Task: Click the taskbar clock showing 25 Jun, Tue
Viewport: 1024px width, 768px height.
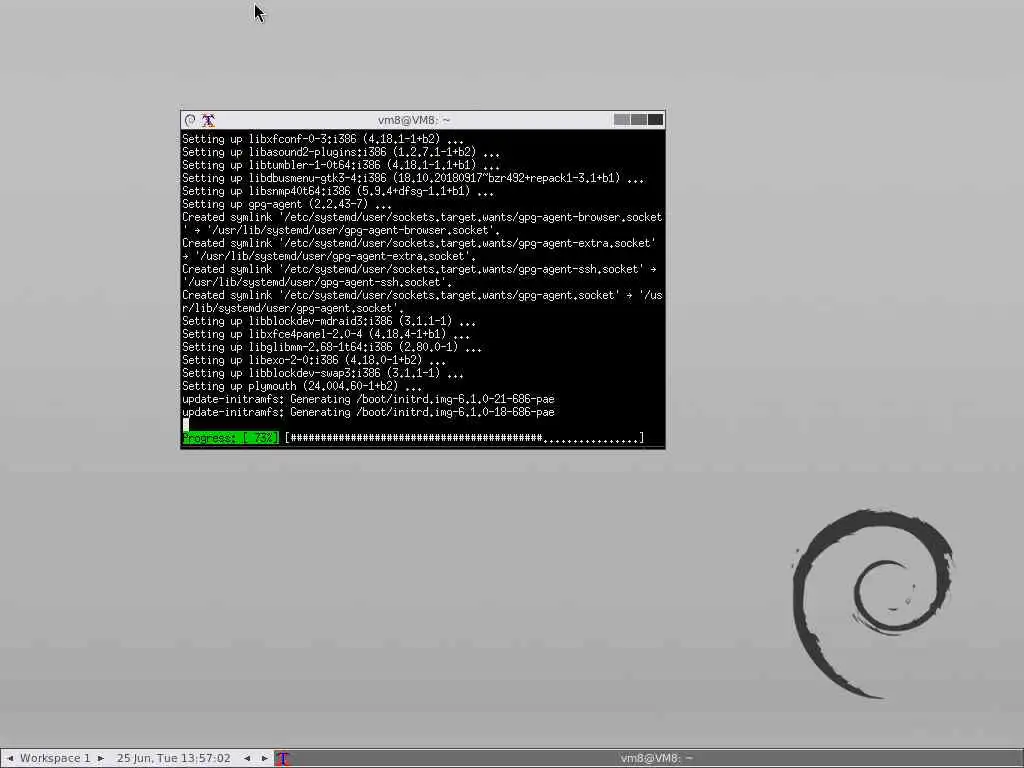Action: click(x=174, y=758)
